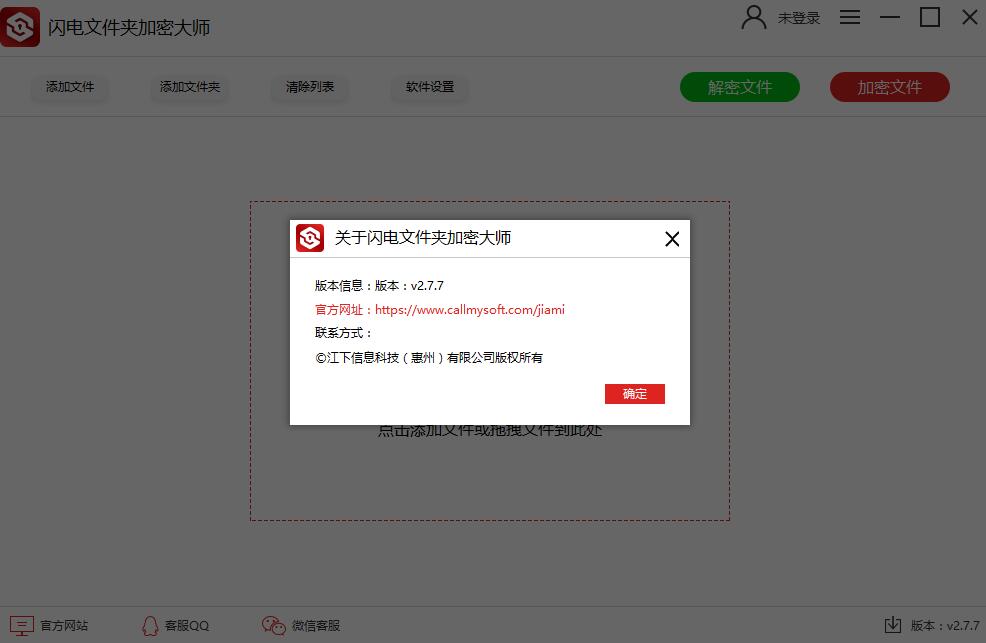
Task: Click 清除列表 to clear the list
Action: [x=309, y=88]
